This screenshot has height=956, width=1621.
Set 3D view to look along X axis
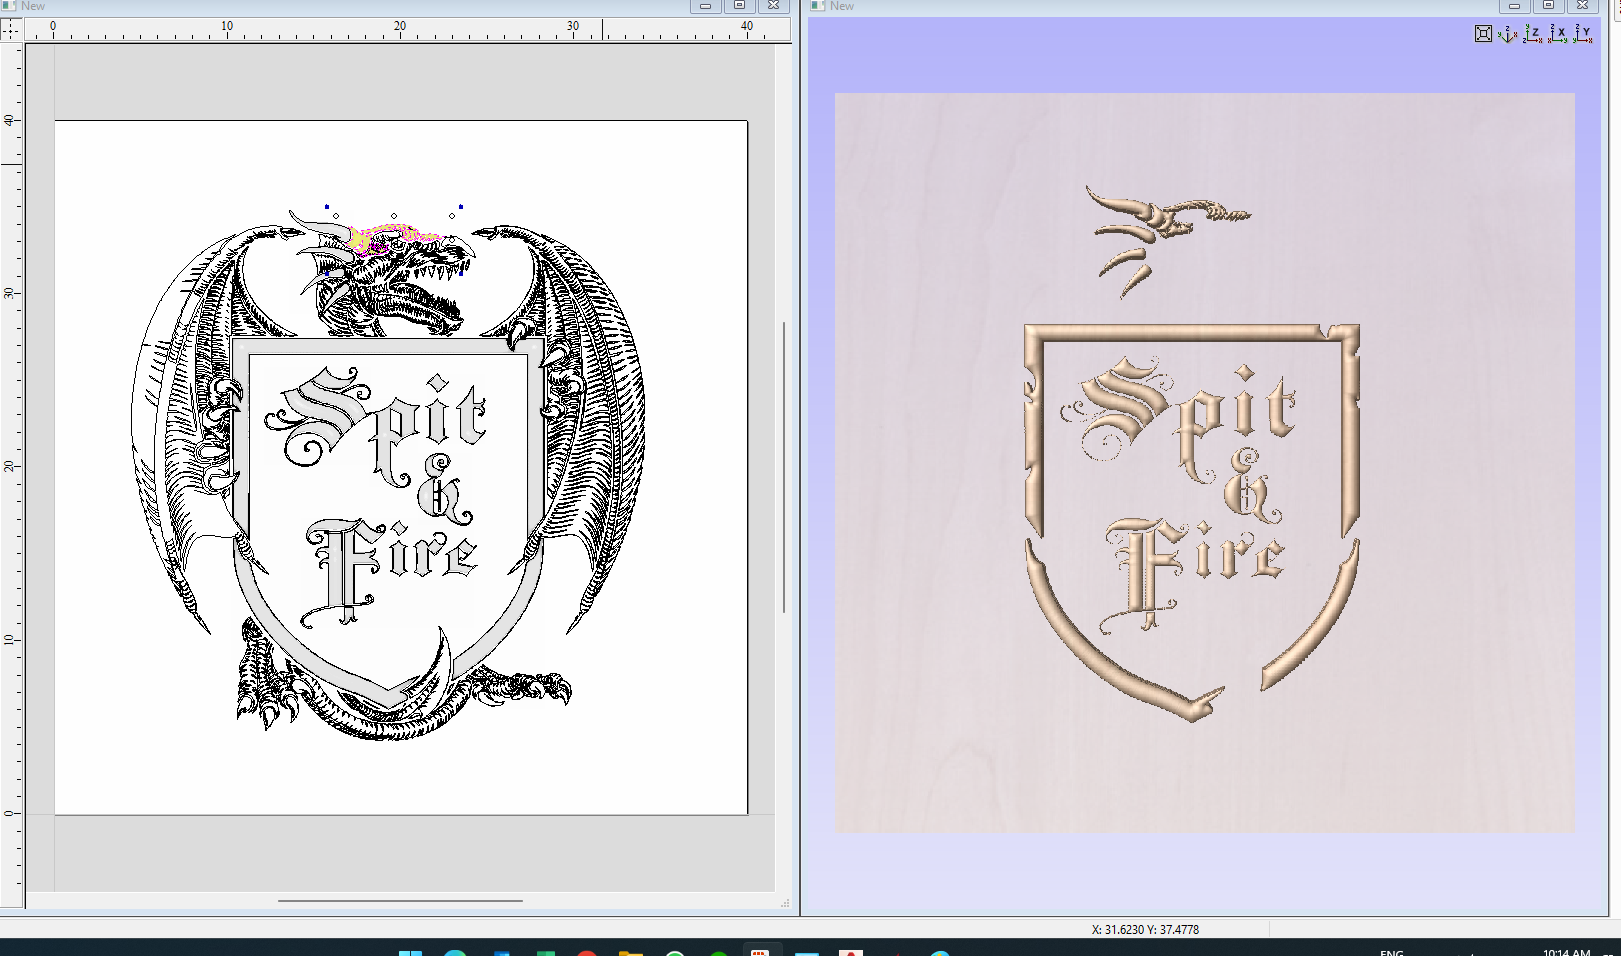[1558, 34]
